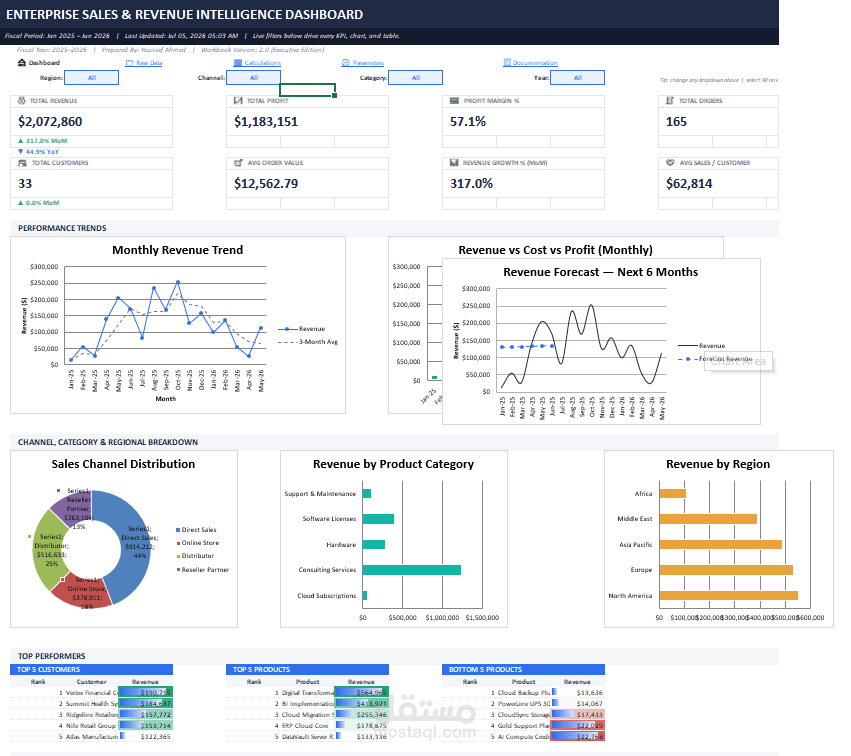
Task: Click the Total Profit chart icon
Action: (x=238, y=100)
